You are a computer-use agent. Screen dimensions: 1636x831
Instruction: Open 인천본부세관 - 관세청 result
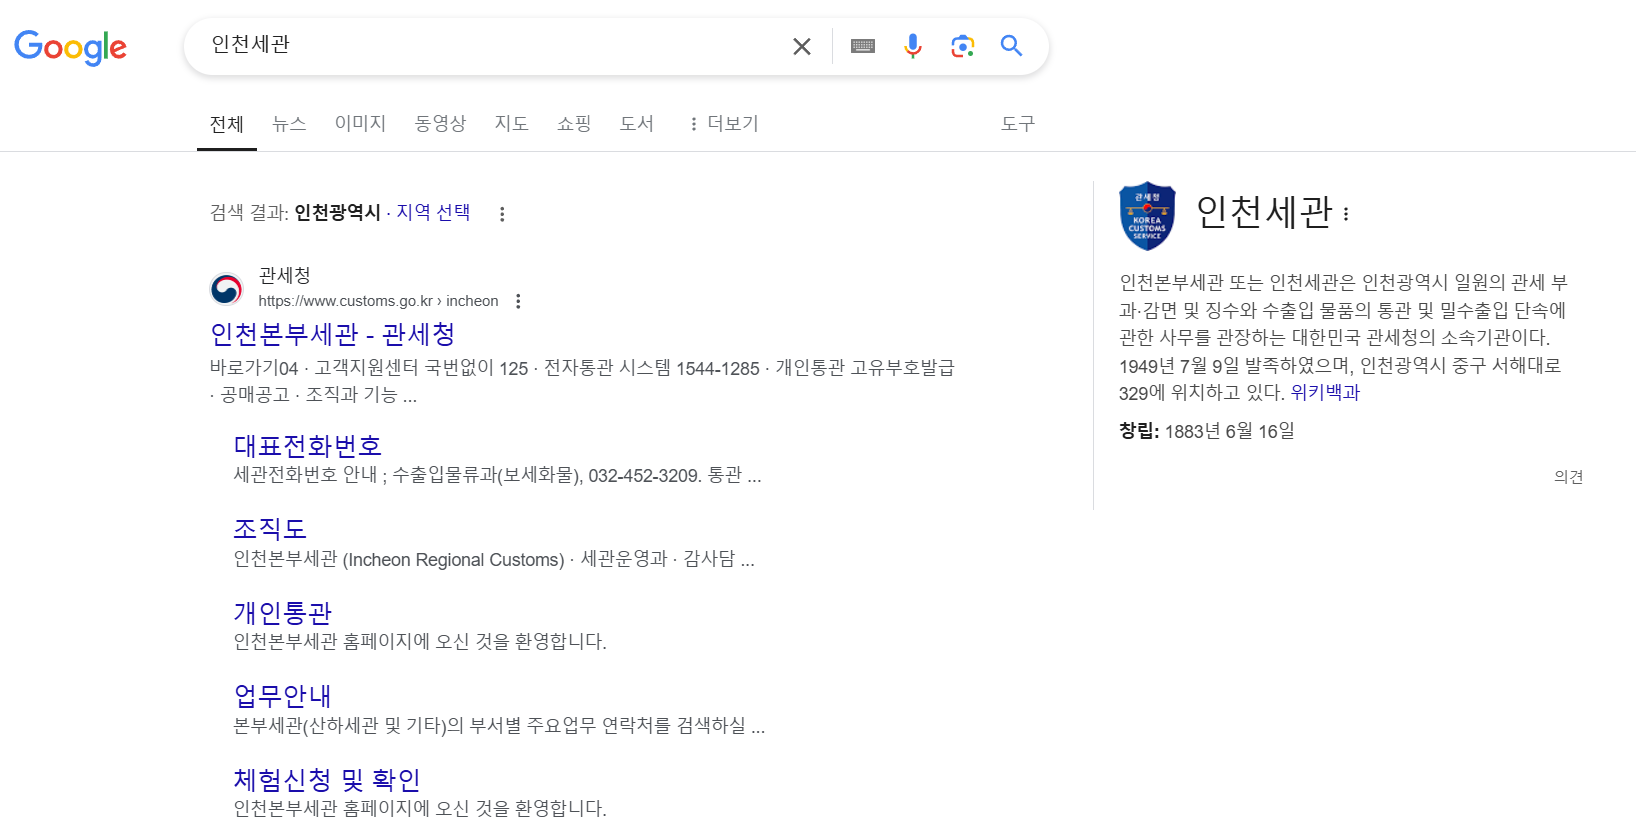tap(333, 334)
